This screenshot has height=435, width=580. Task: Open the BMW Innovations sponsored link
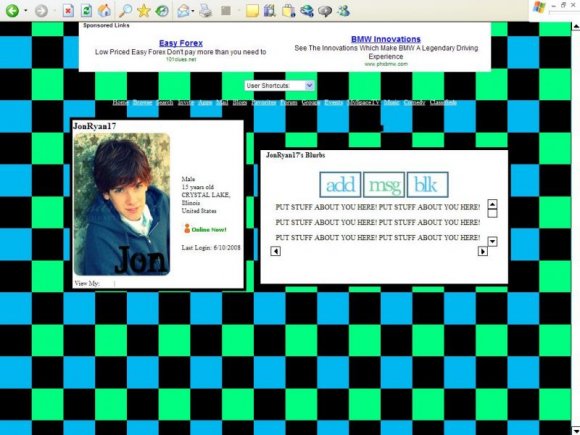[x=386, y=39]
